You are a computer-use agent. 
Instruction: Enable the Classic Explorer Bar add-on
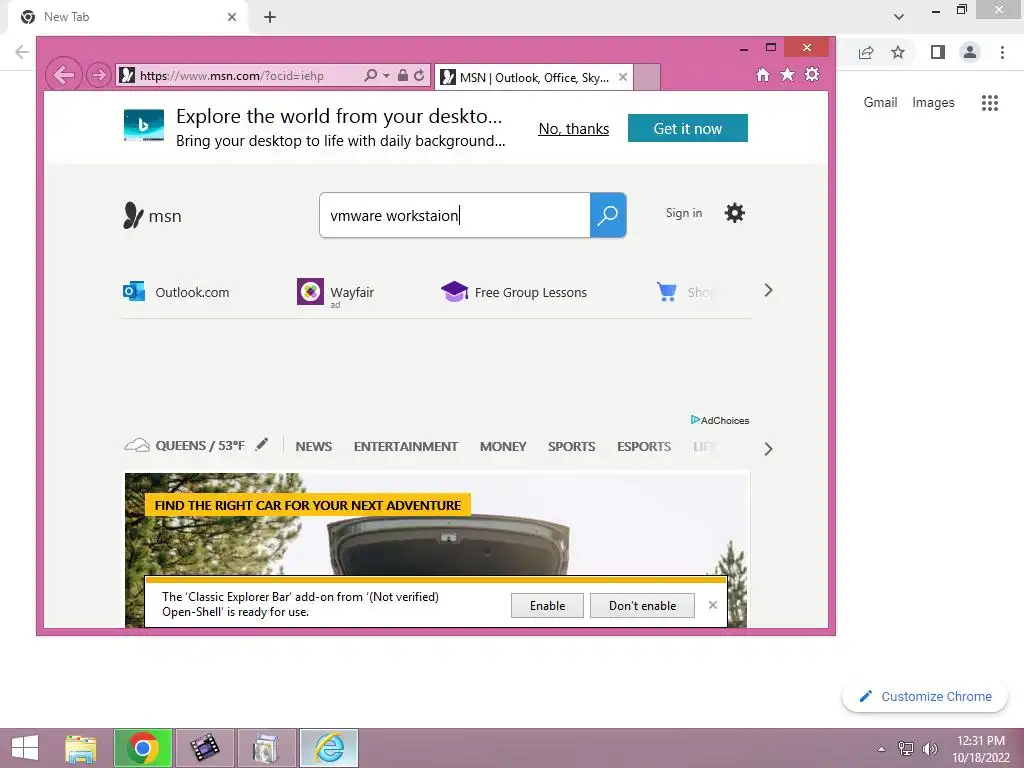tap(547, 605)
